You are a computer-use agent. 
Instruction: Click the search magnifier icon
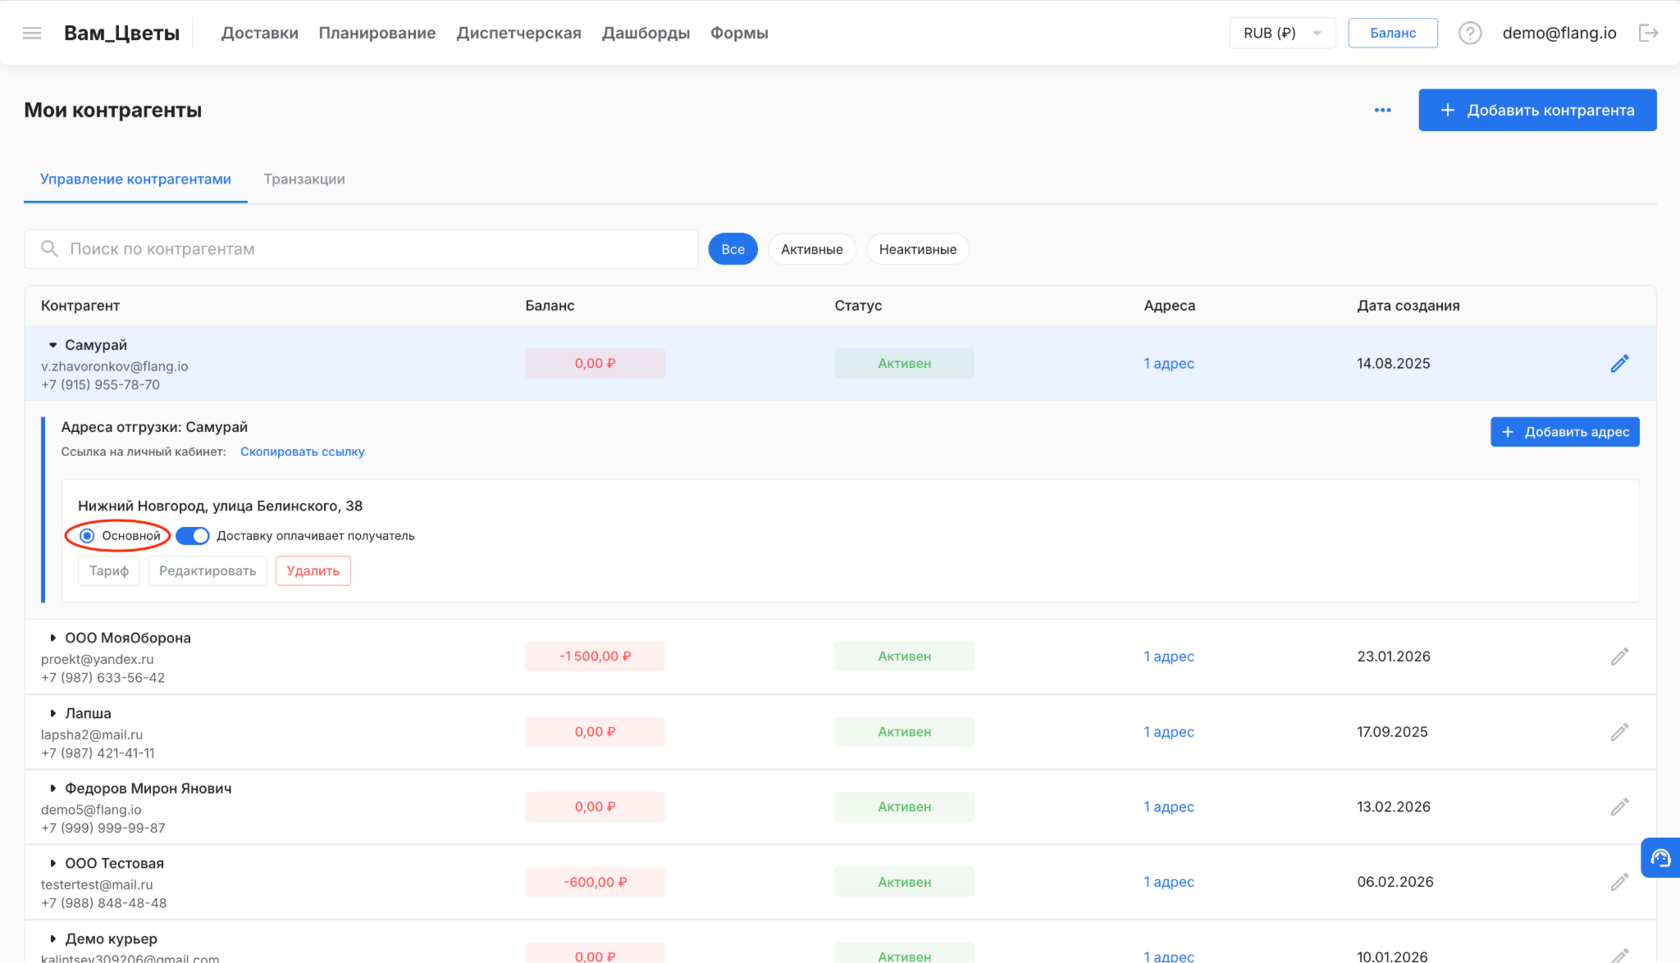pos(49,249)
